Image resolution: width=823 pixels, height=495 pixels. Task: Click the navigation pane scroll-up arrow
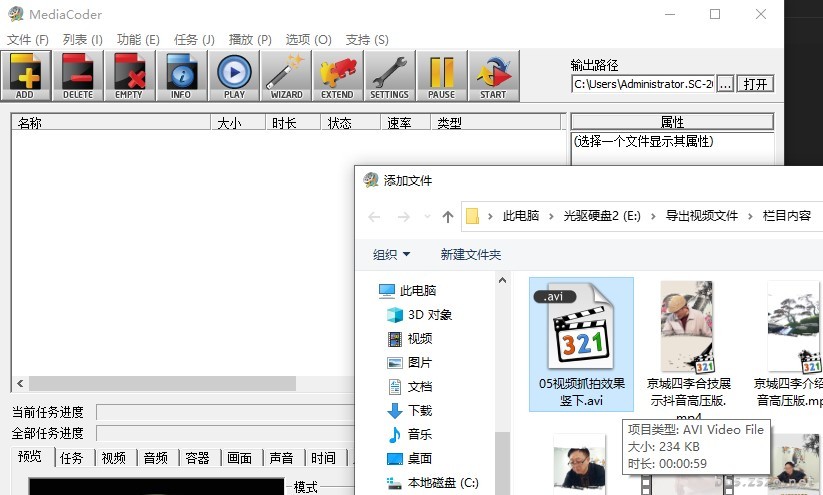click(502, 280)
